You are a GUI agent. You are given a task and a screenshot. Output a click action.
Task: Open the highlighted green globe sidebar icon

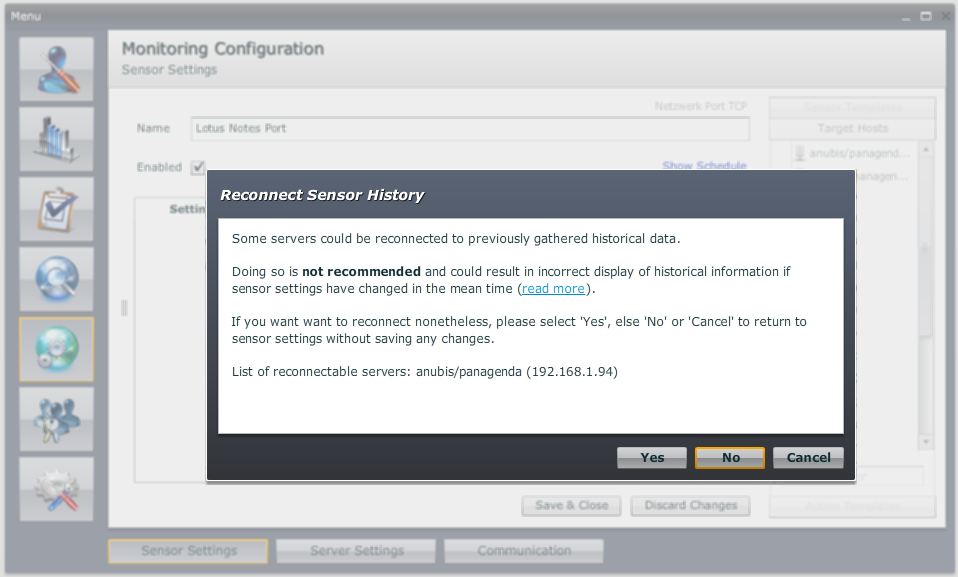(x=57, y=349)
